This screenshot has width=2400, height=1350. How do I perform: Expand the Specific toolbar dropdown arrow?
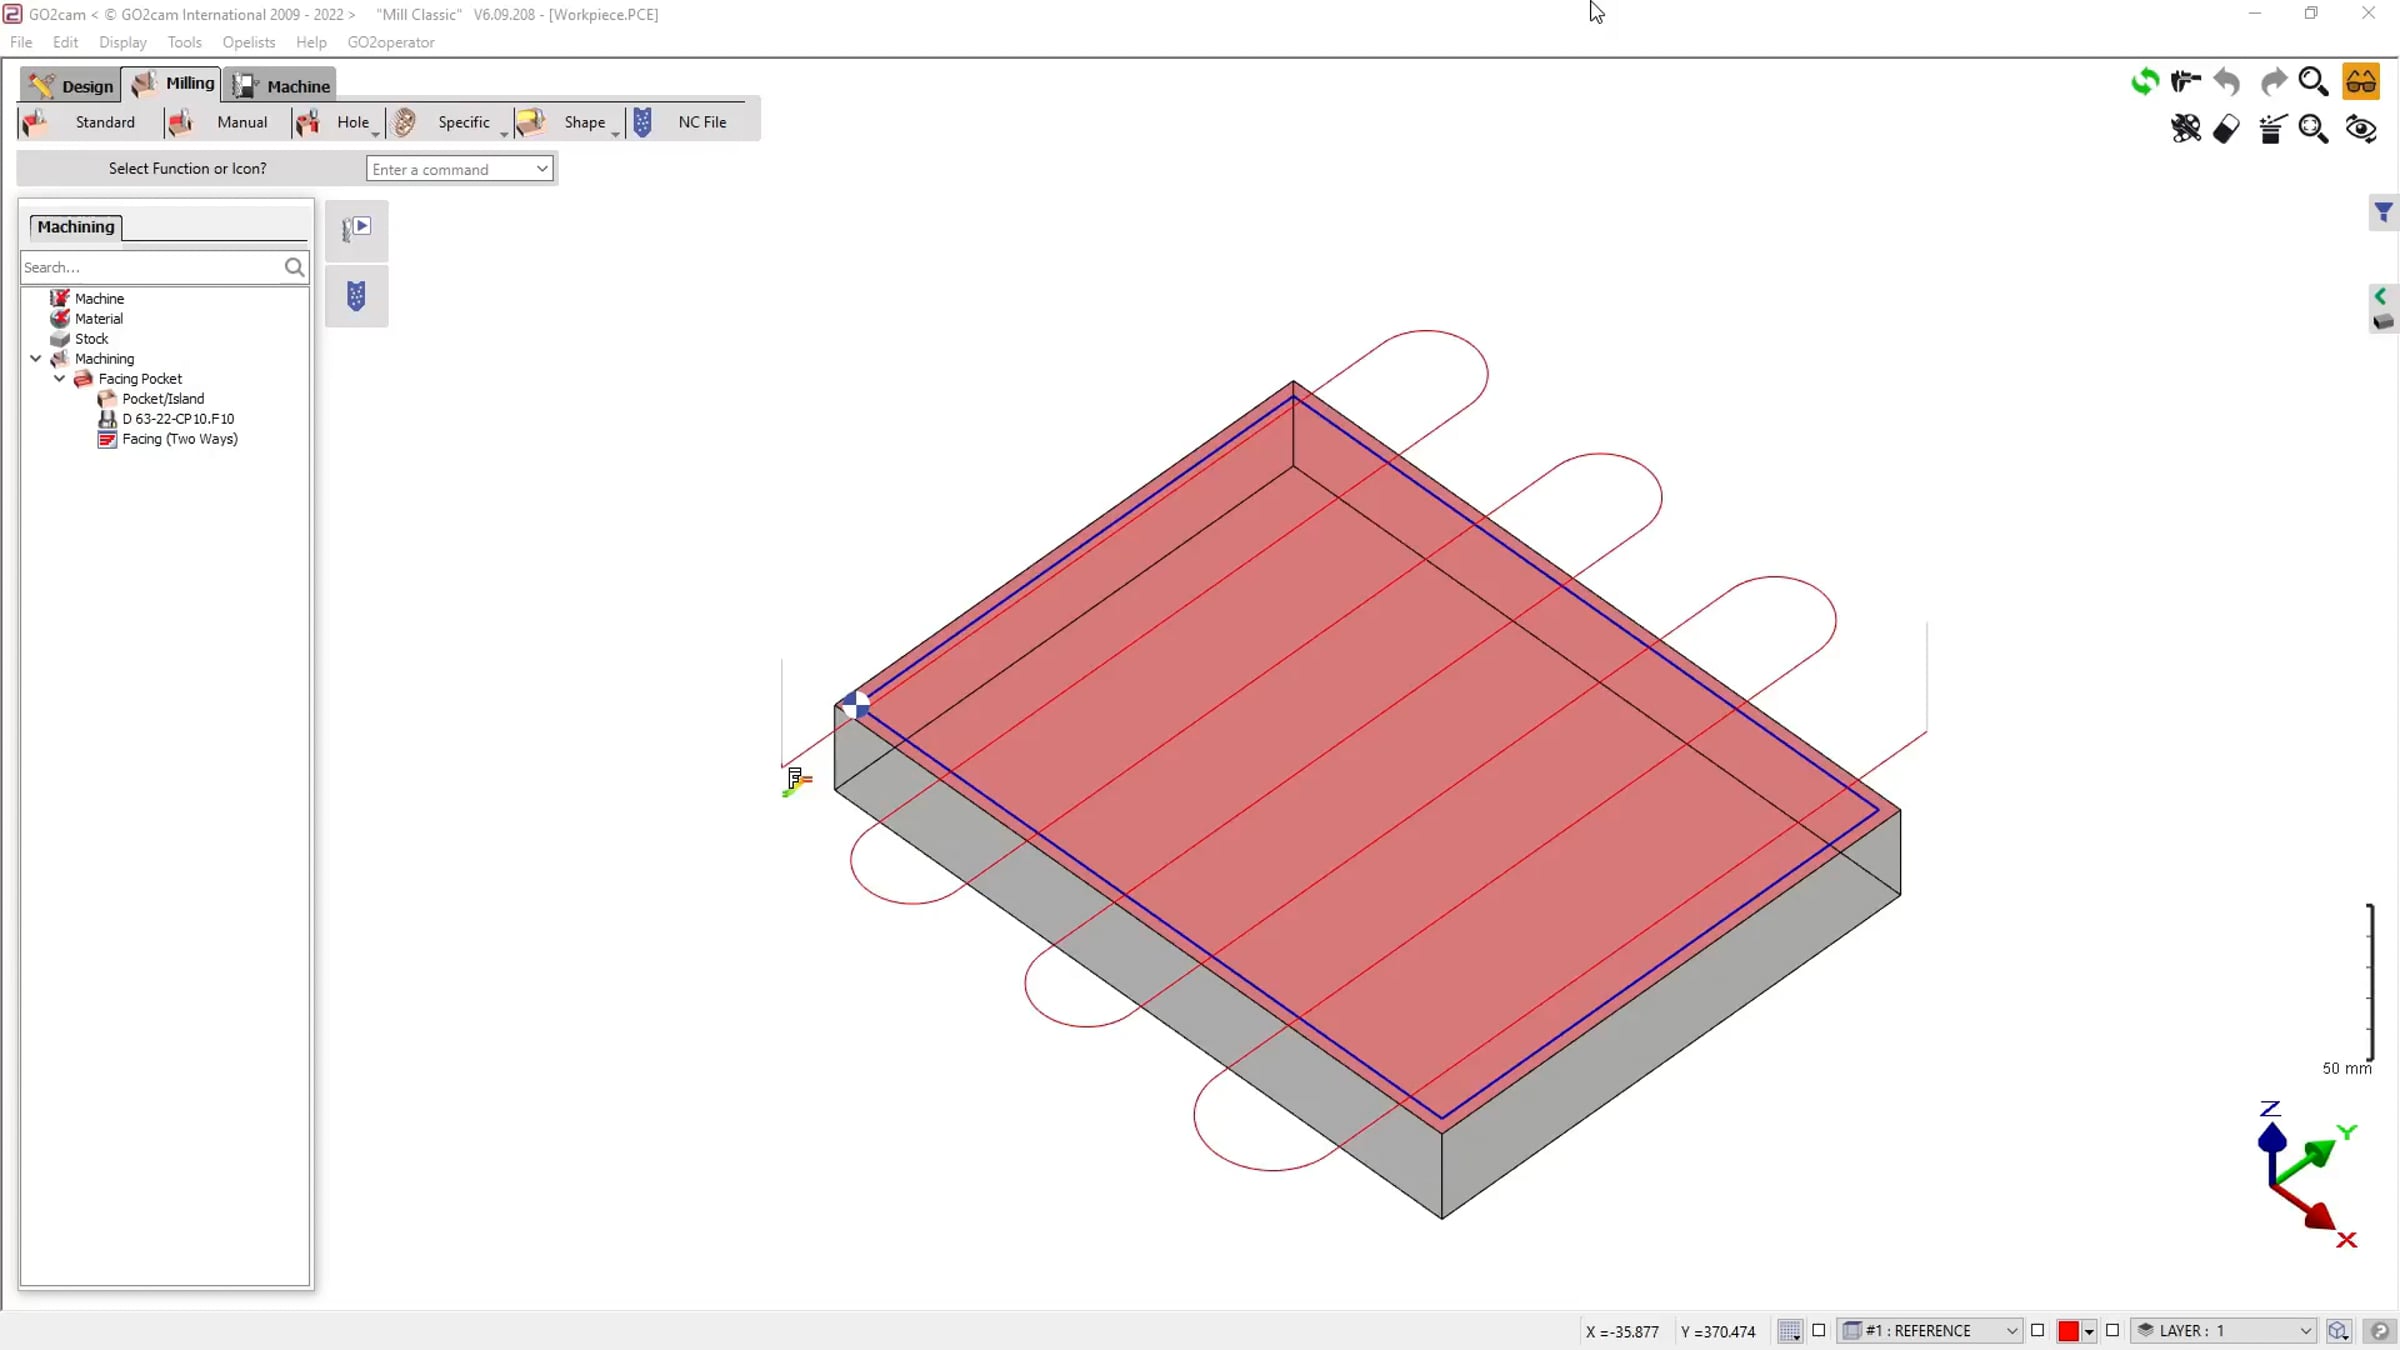click(x=504, y=133)
